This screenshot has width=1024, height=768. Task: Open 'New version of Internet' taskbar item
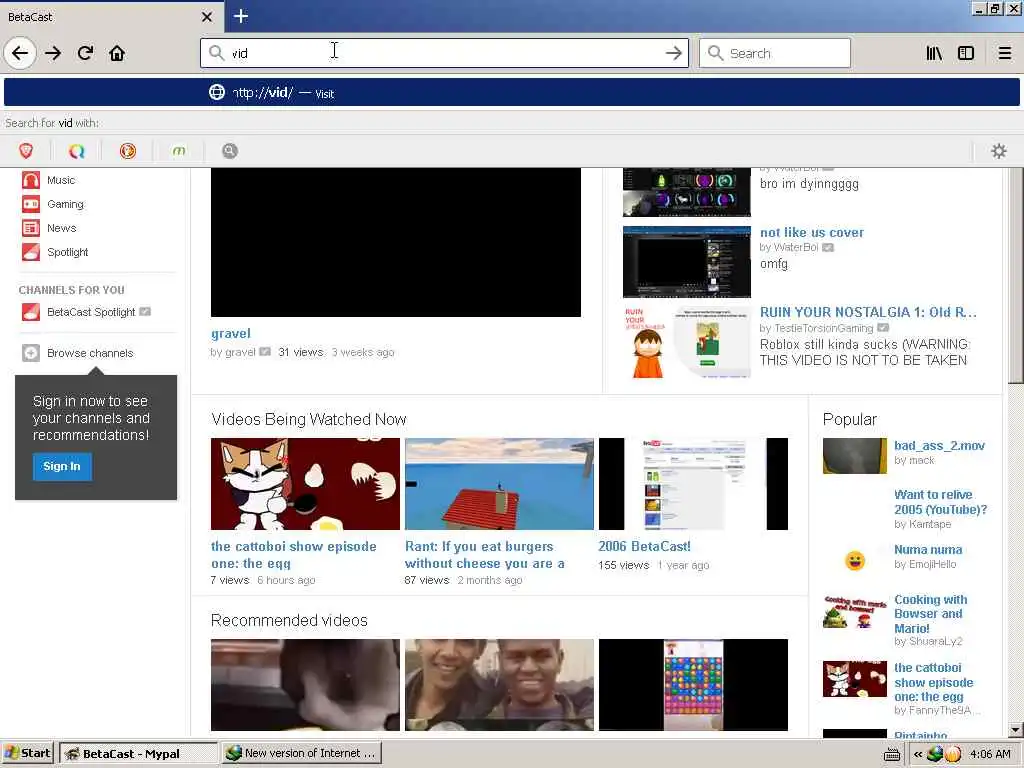(x=301, y=753)
